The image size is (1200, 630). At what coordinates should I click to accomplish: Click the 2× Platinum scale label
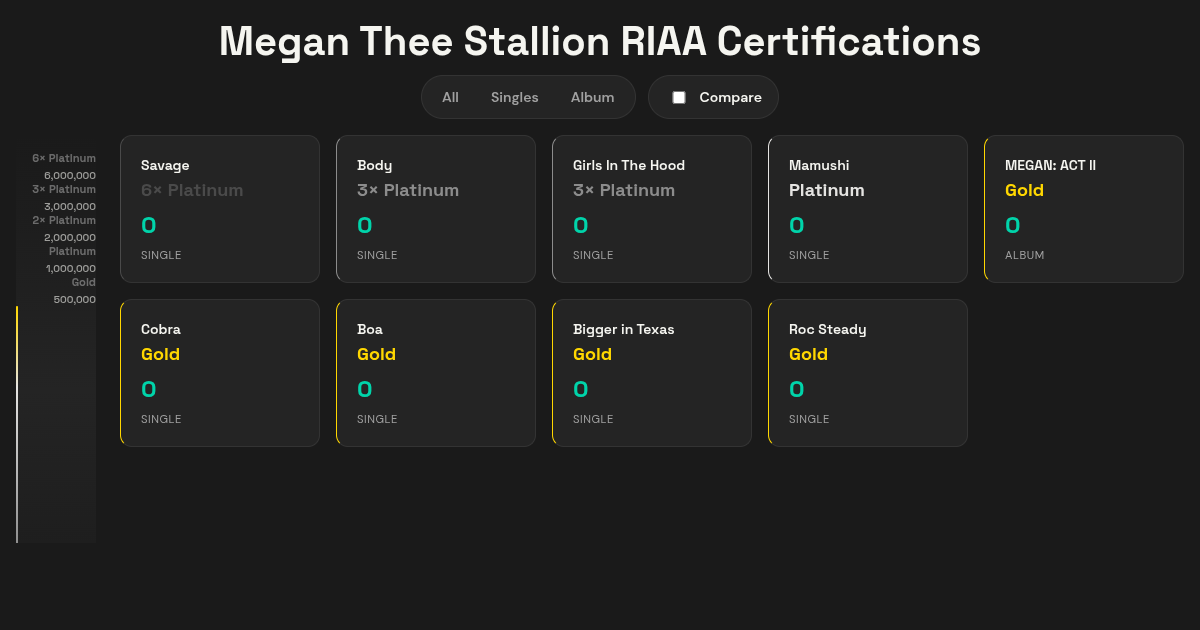click(64, 220)
